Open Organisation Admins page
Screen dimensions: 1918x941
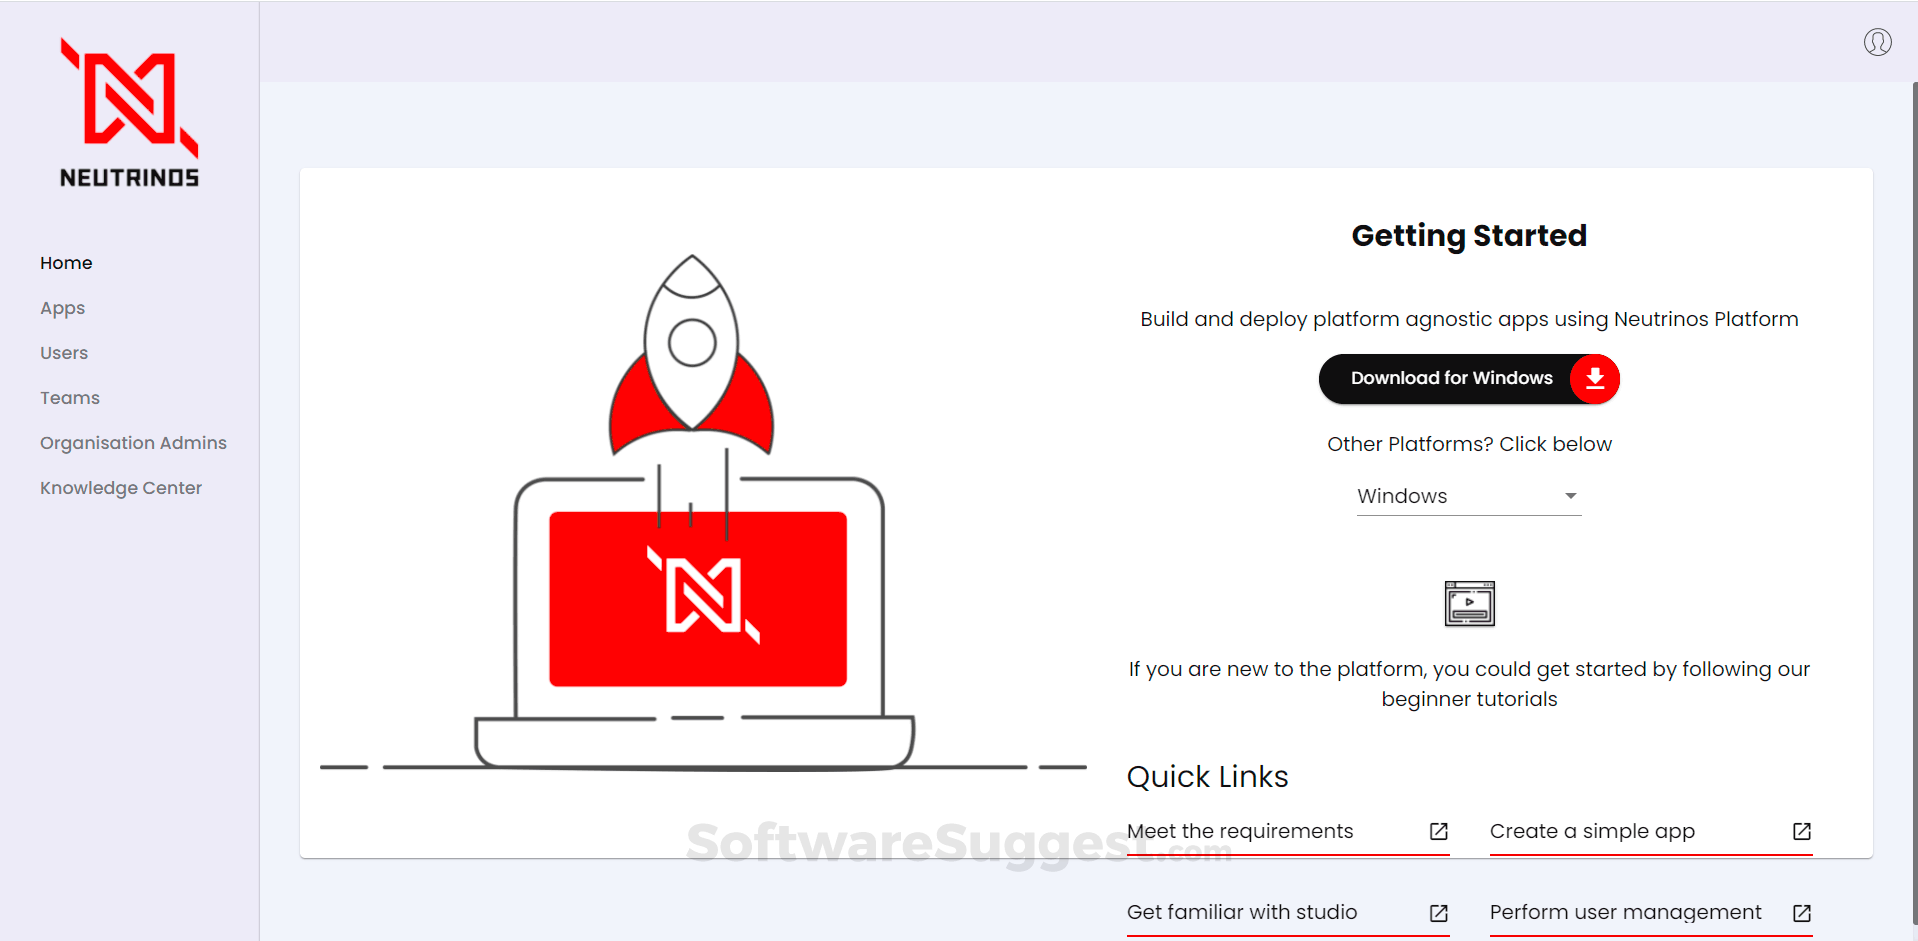133,443
